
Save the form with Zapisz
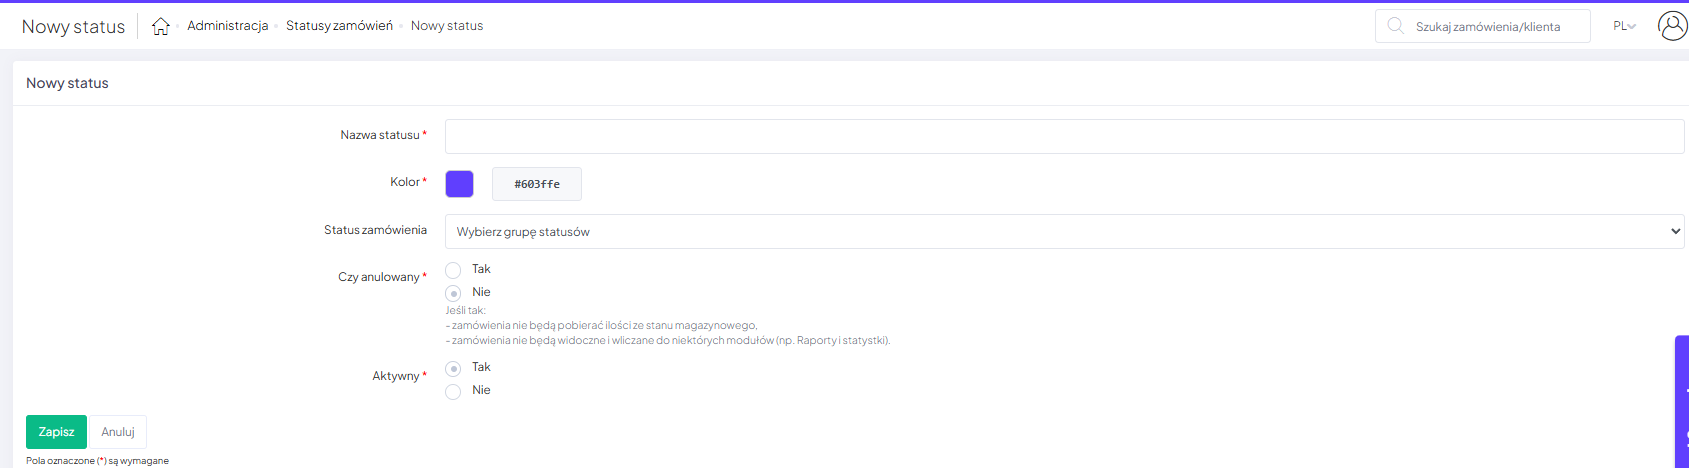click(x=56, y=432)
